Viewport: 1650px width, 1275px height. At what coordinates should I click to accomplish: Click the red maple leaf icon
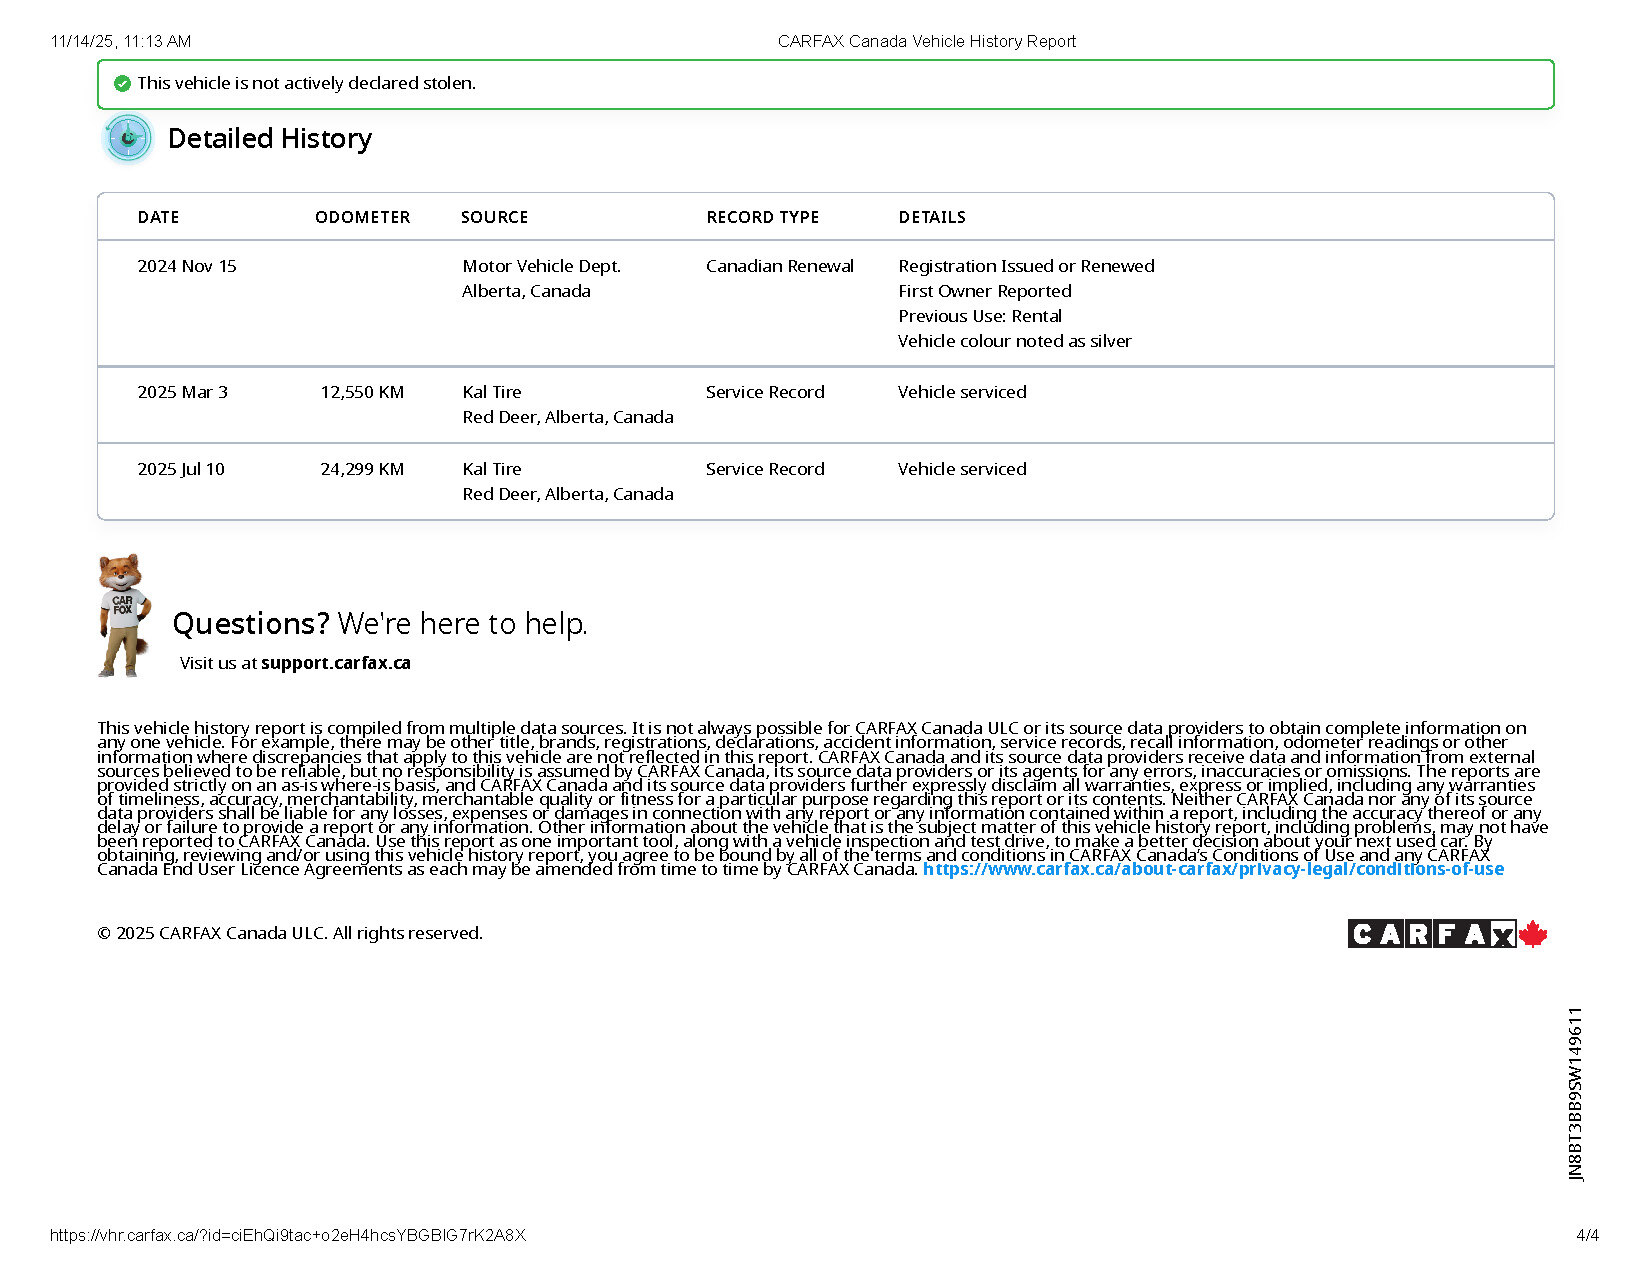(x=1533, y=934)
